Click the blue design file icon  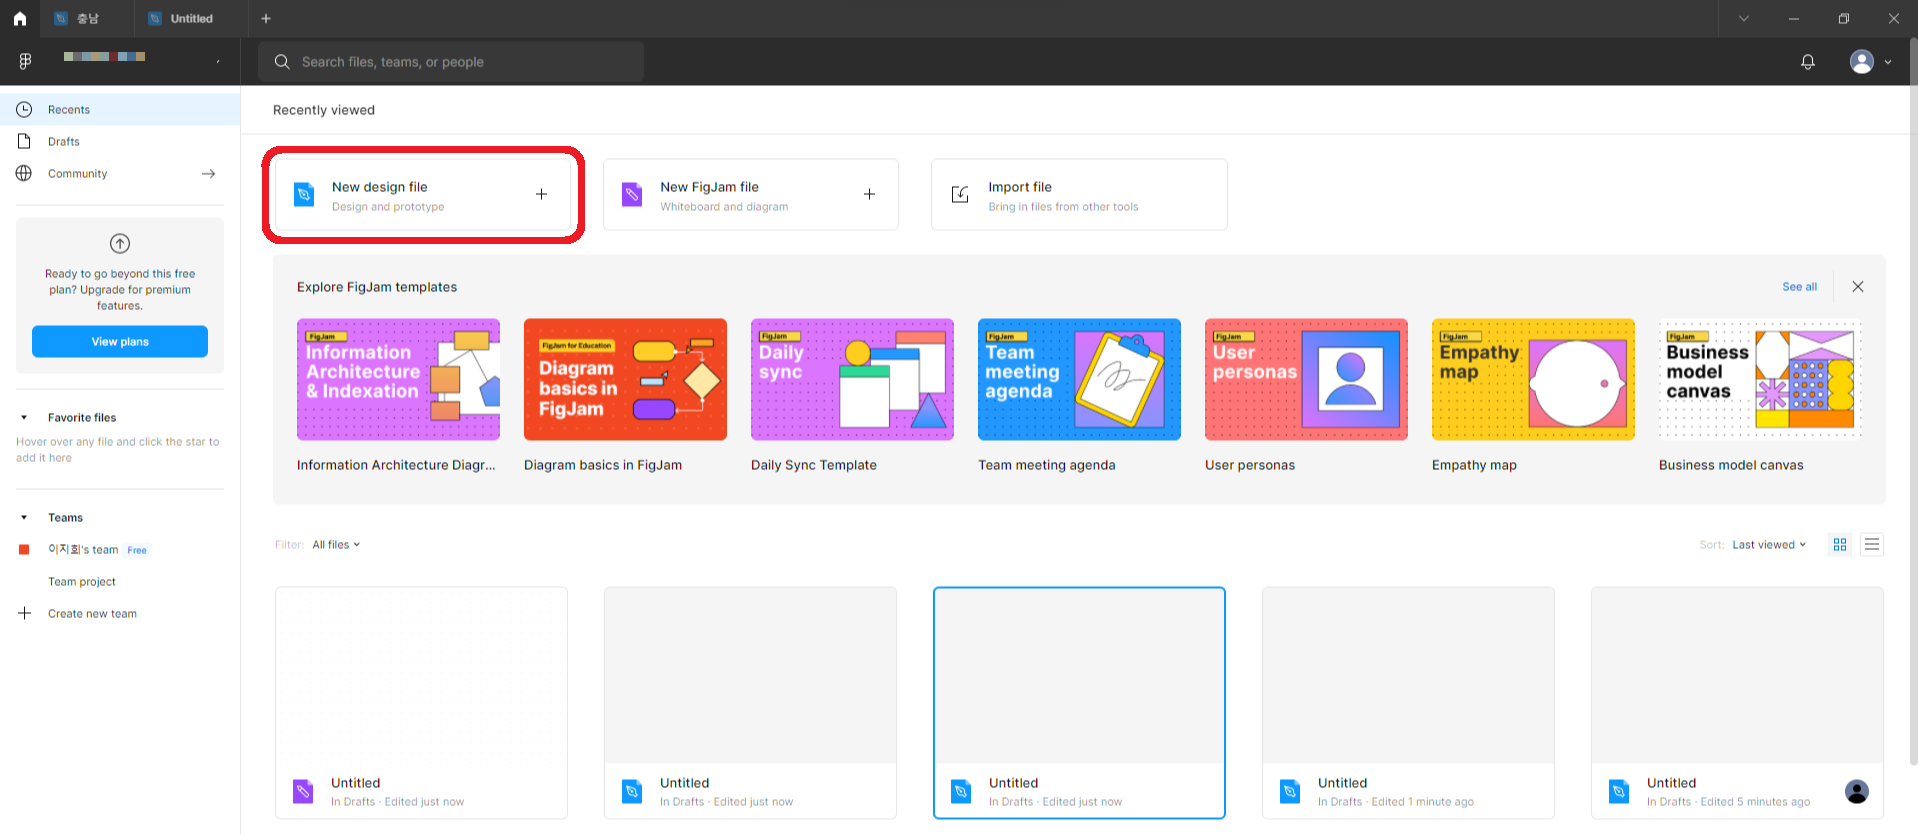304,194
